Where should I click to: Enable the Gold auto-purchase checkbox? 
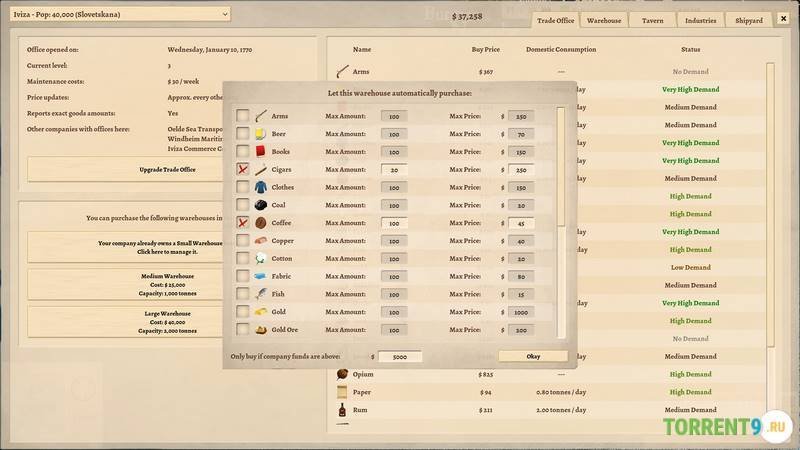[243, 312]
